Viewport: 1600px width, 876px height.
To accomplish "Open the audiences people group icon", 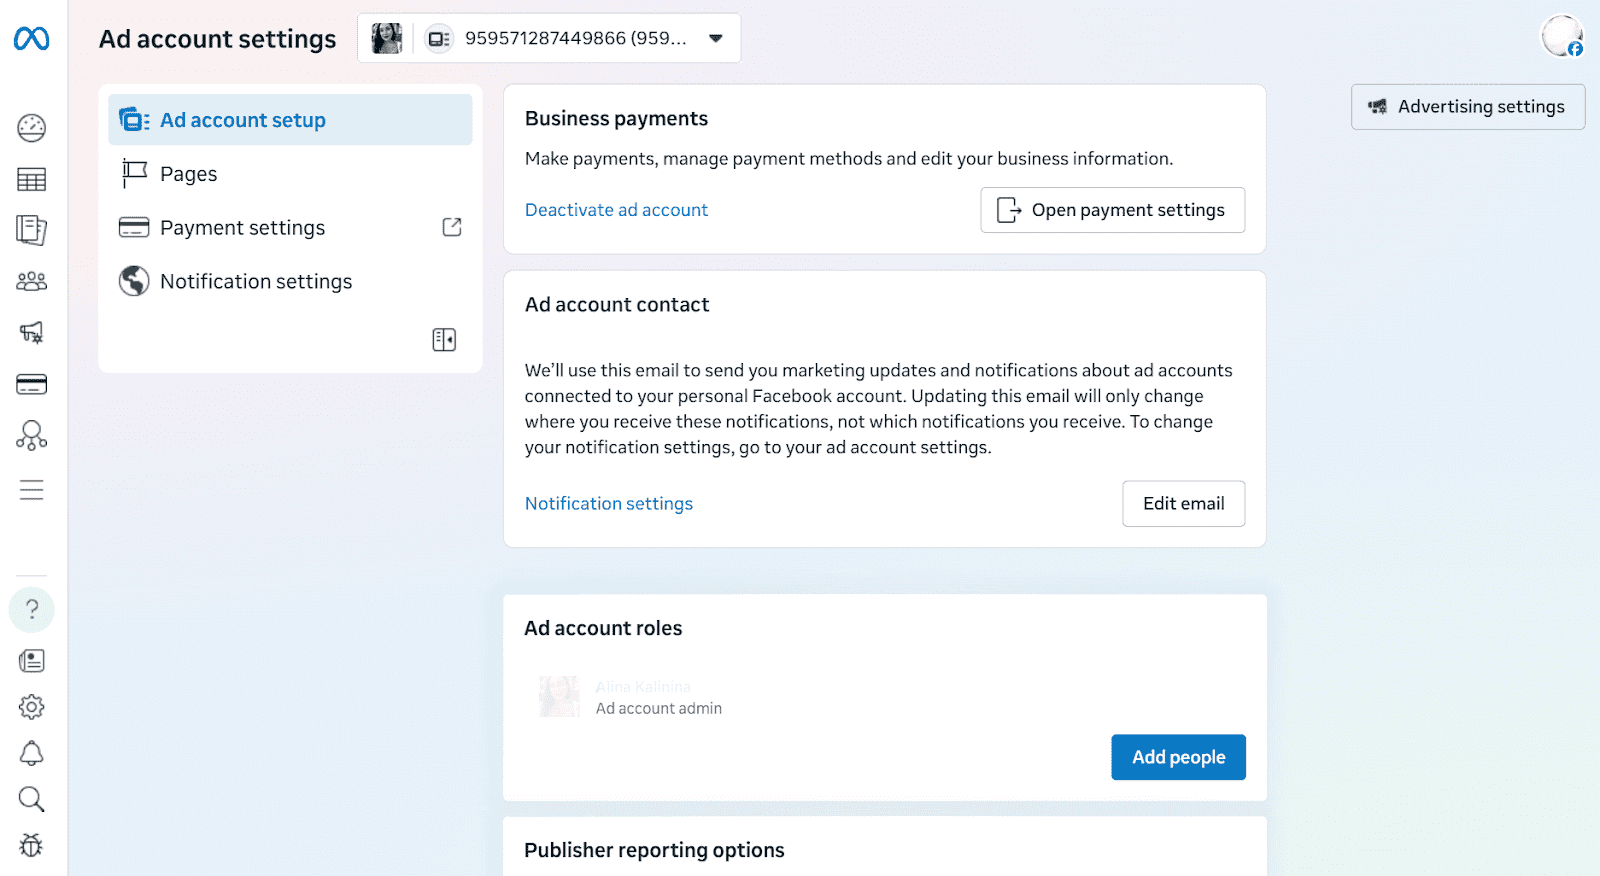I will [x=31, y=282].
